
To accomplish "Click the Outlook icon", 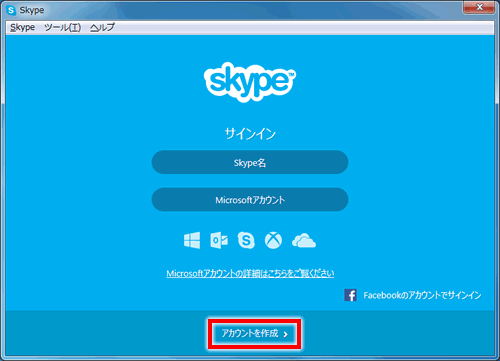I will [219, 240].
